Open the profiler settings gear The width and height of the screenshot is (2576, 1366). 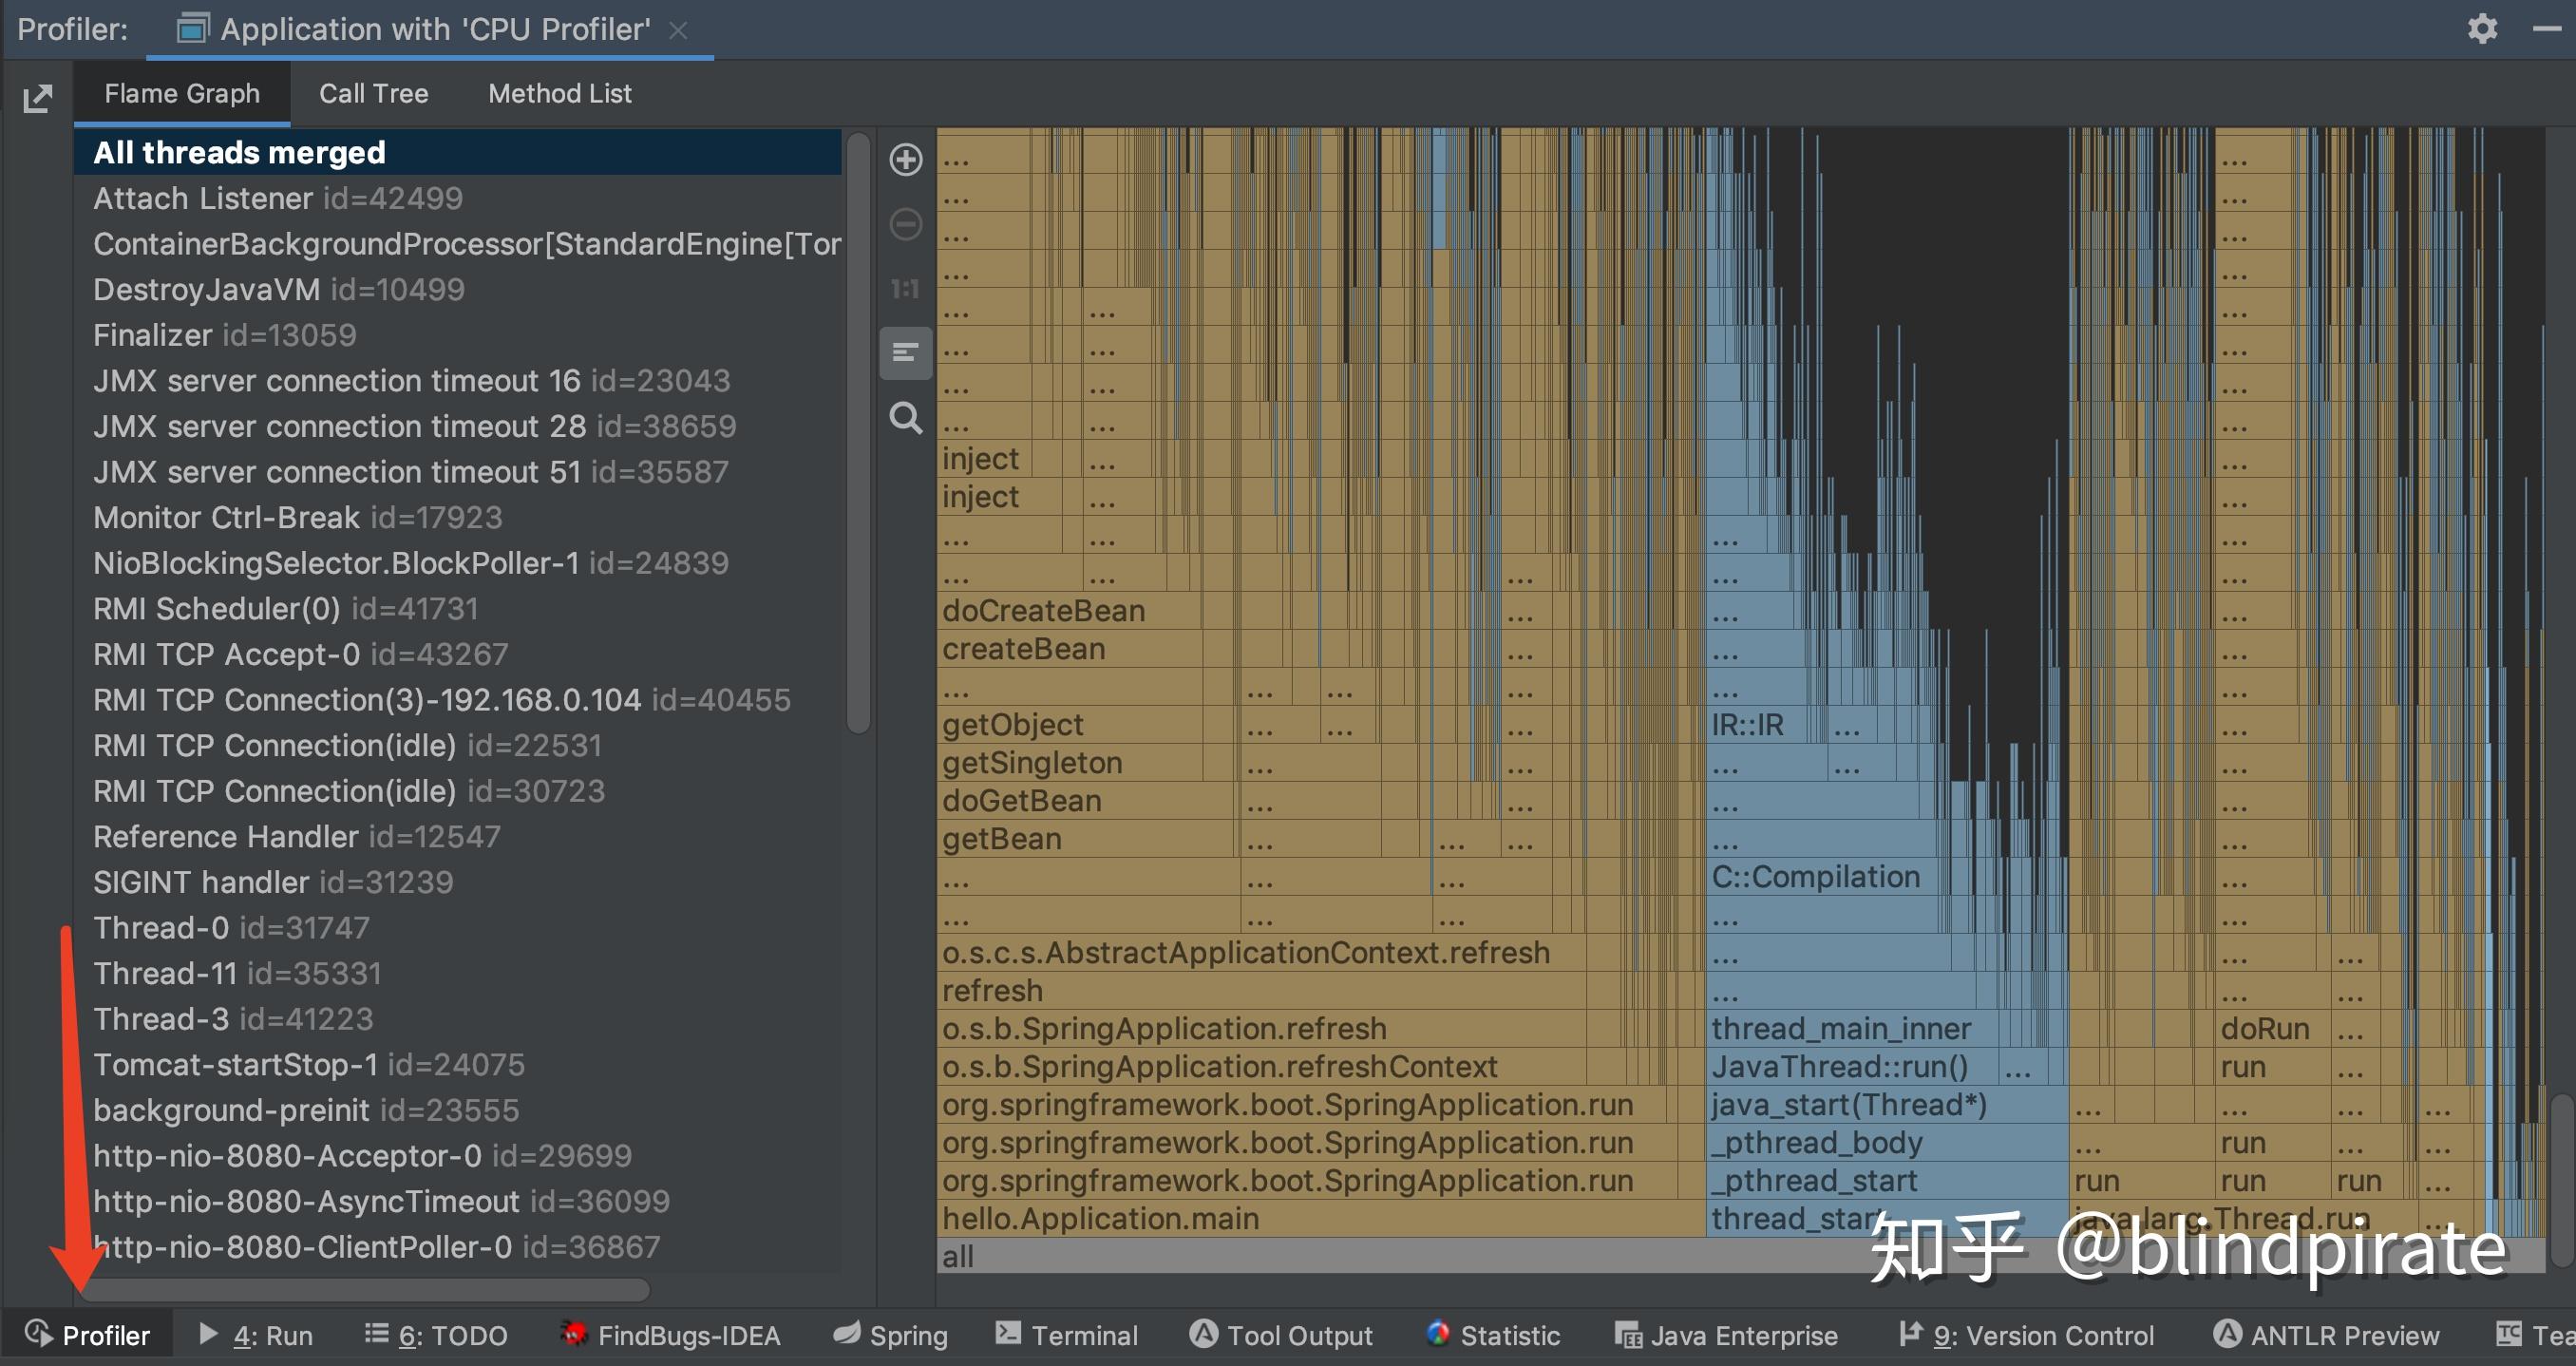pyautogui.click(x=2483, y=28)
